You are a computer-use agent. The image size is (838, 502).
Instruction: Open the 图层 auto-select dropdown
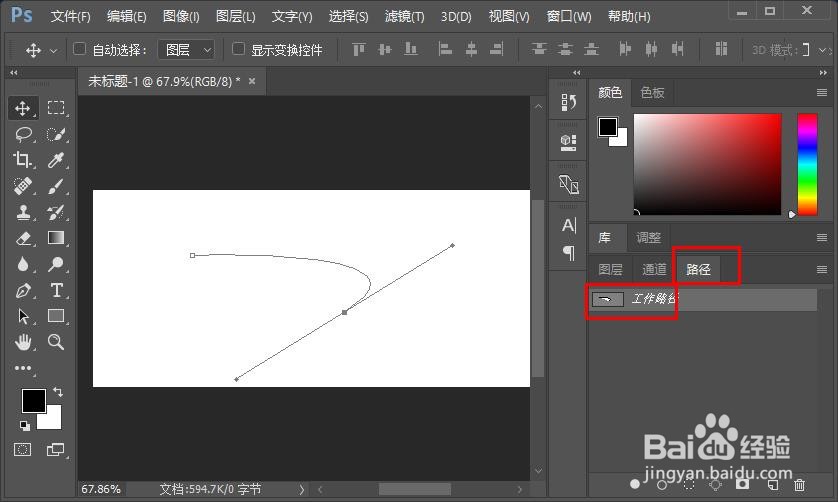coord(187,50)
